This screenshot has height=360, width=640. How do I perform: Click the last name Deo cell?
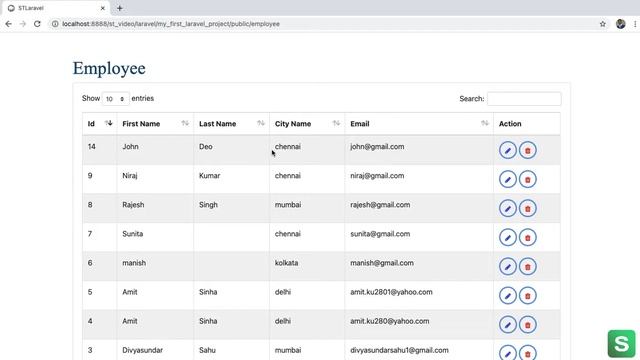point(231,150)
